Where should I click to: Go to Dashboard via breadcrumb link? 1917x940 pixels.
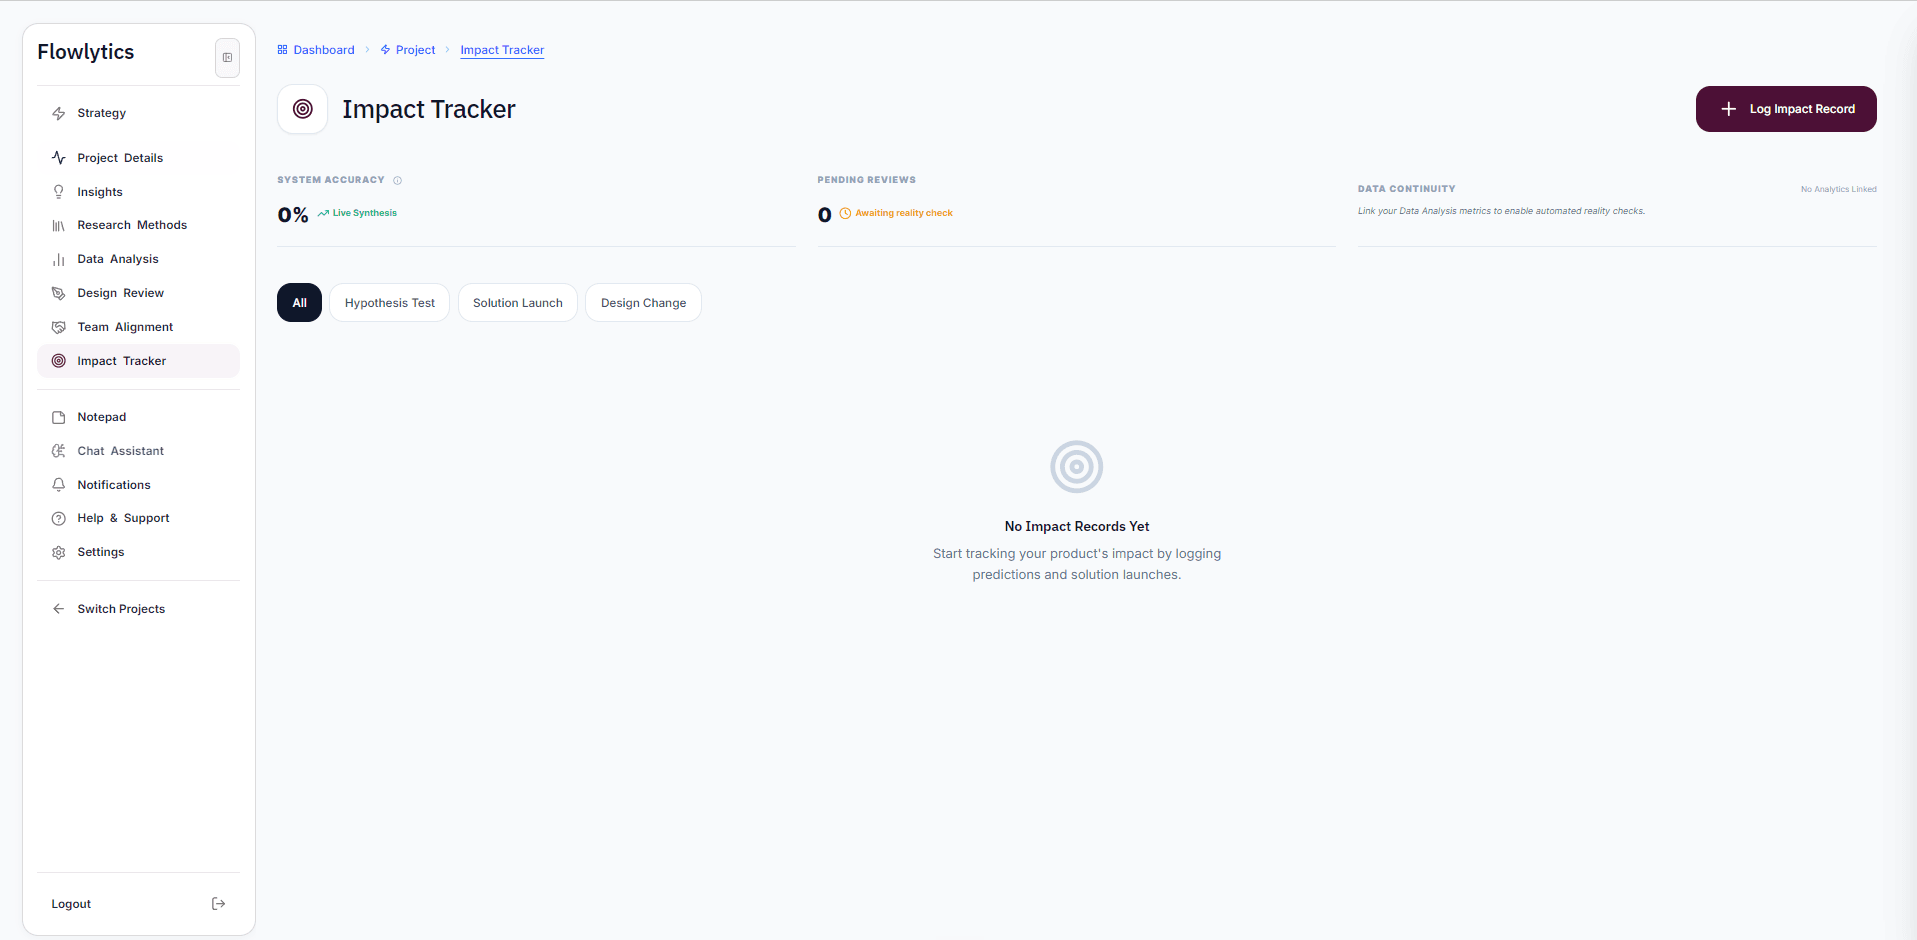coord(324,50)
